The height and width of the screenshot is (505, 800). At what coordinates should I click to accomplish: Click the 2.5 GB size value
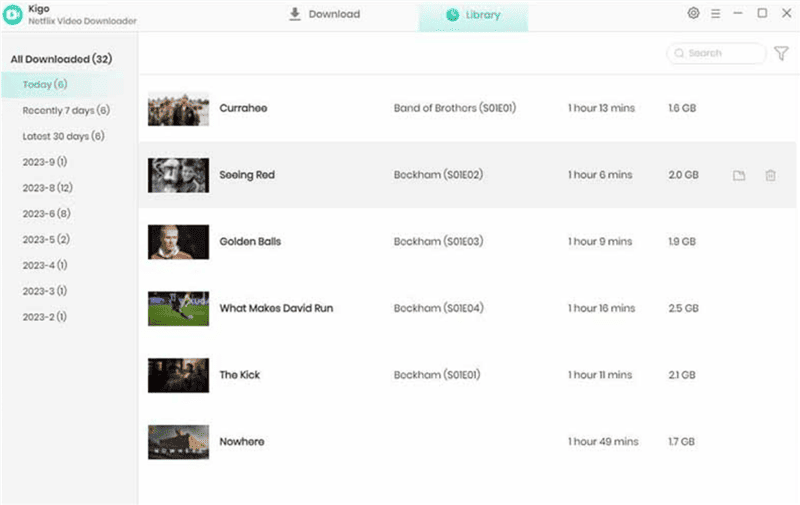click(683, 309)
